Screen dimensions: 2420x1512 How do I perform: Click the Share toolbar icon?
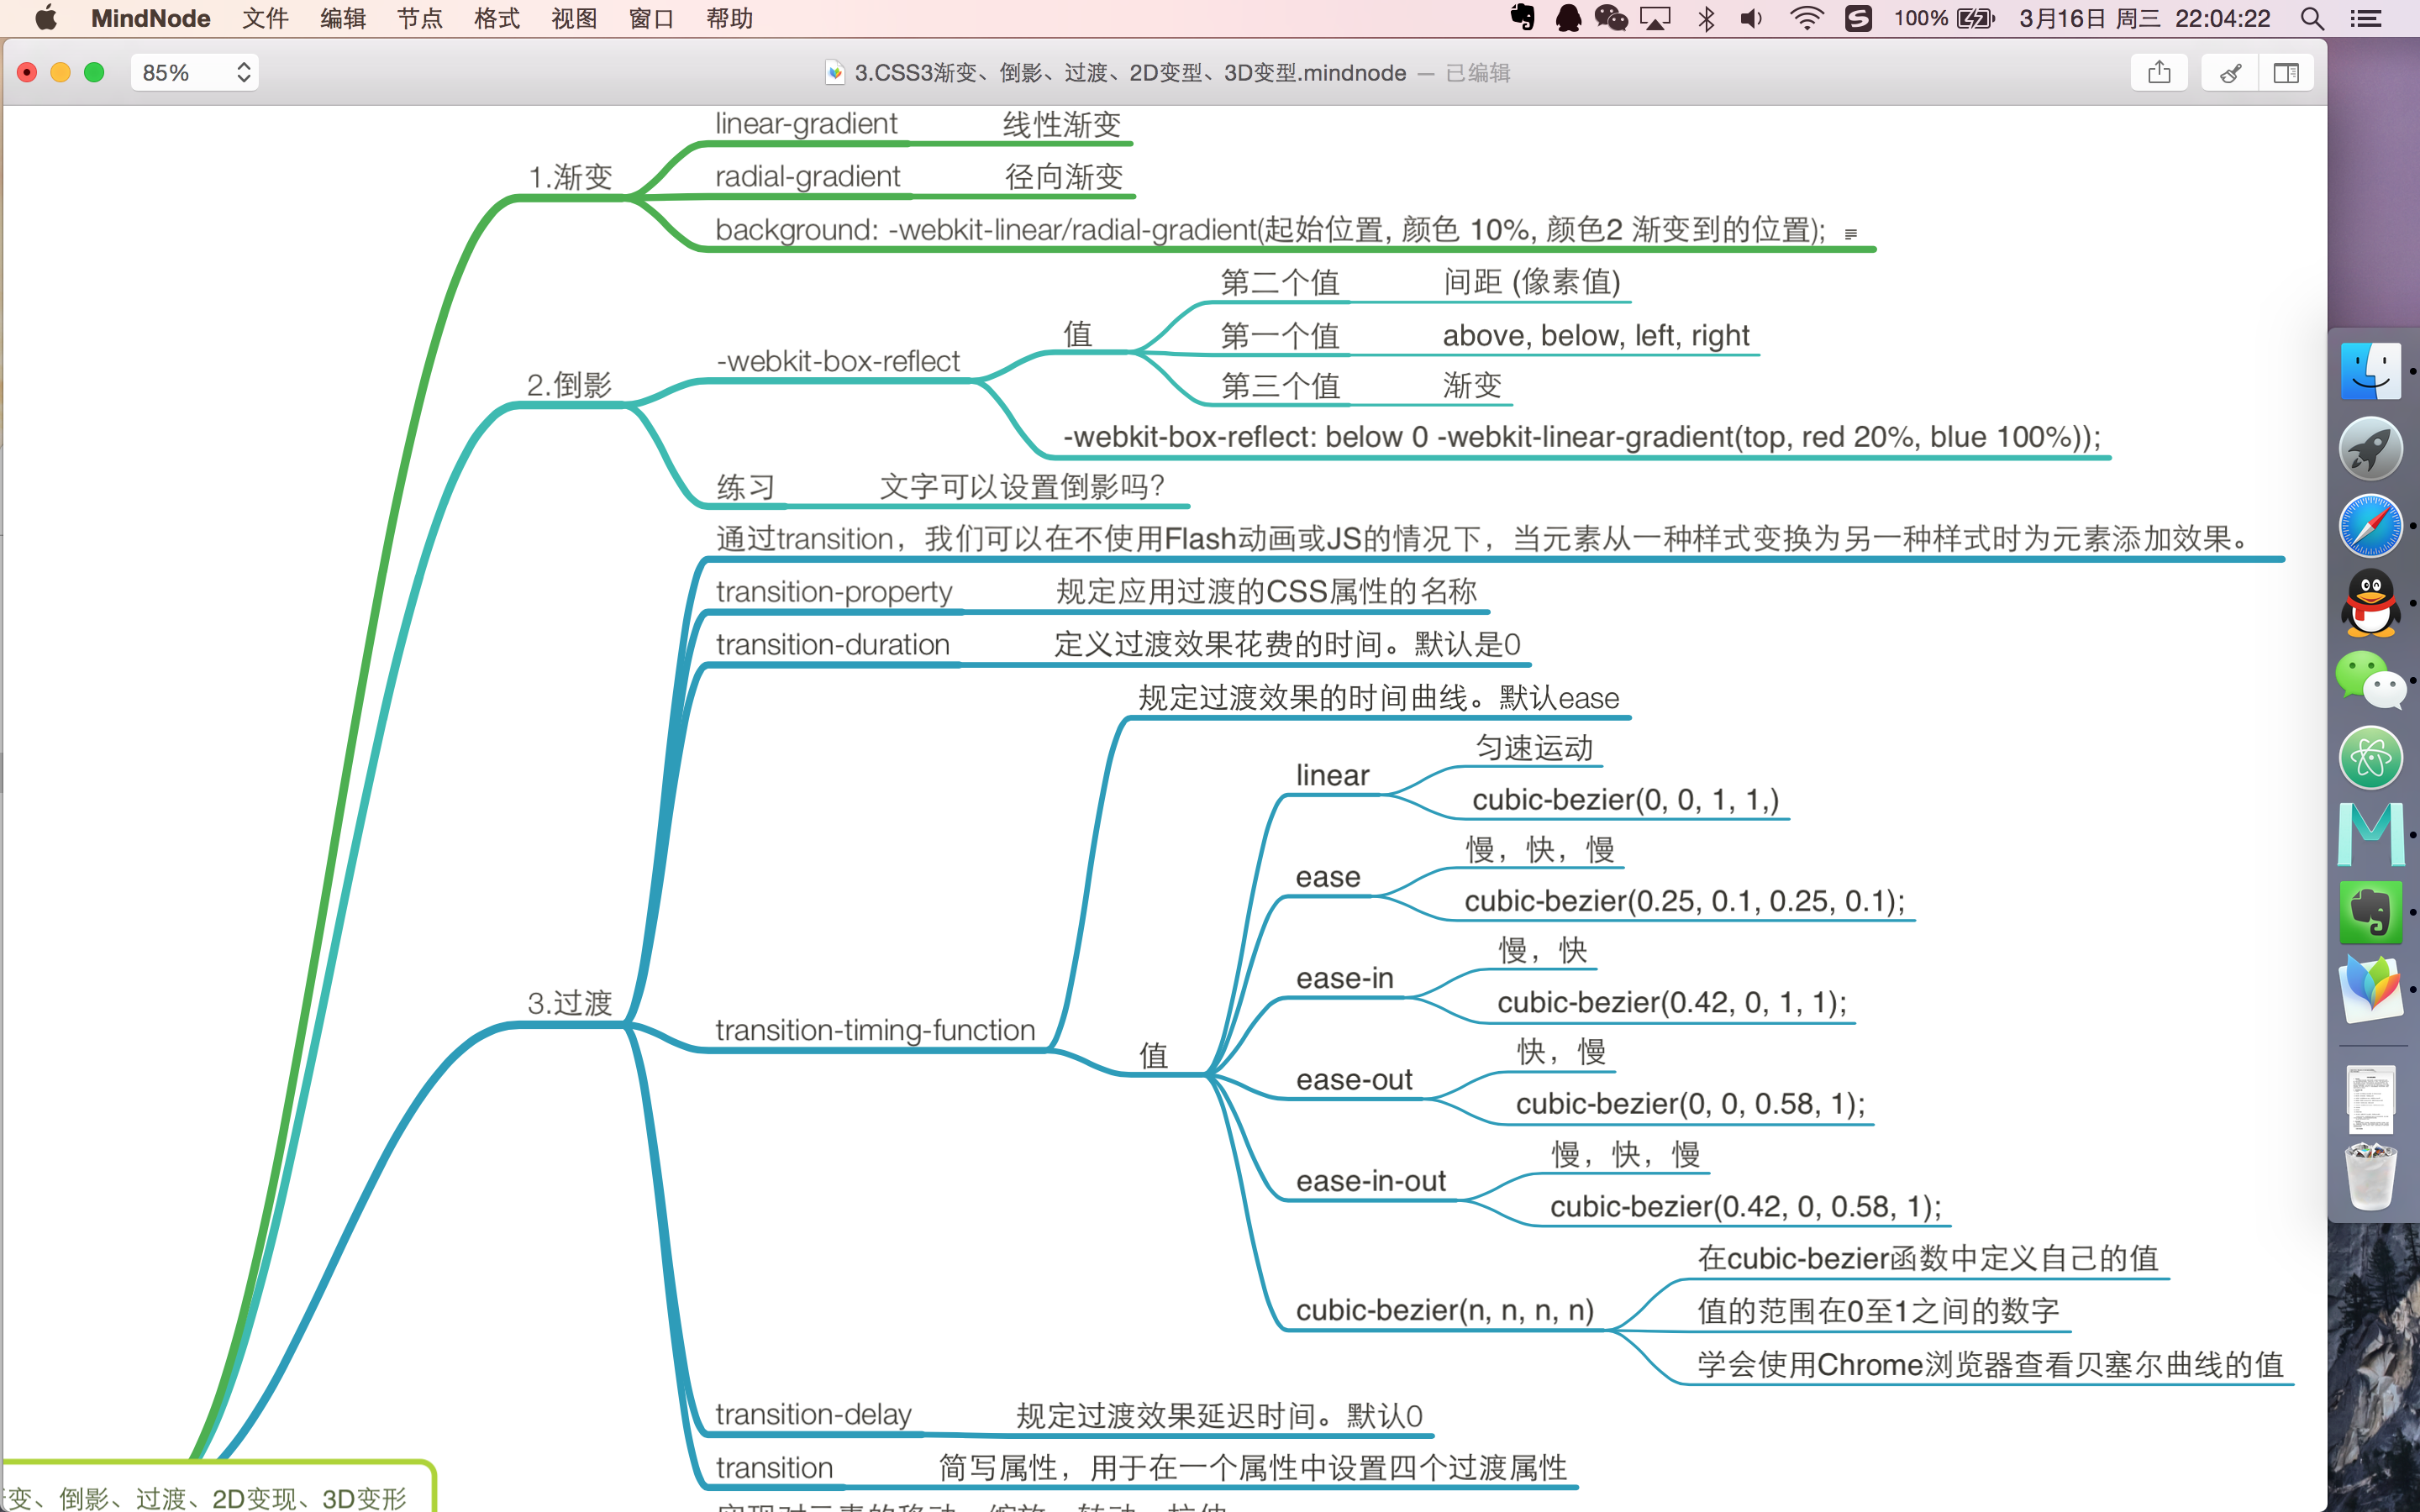coord(2159,72)
